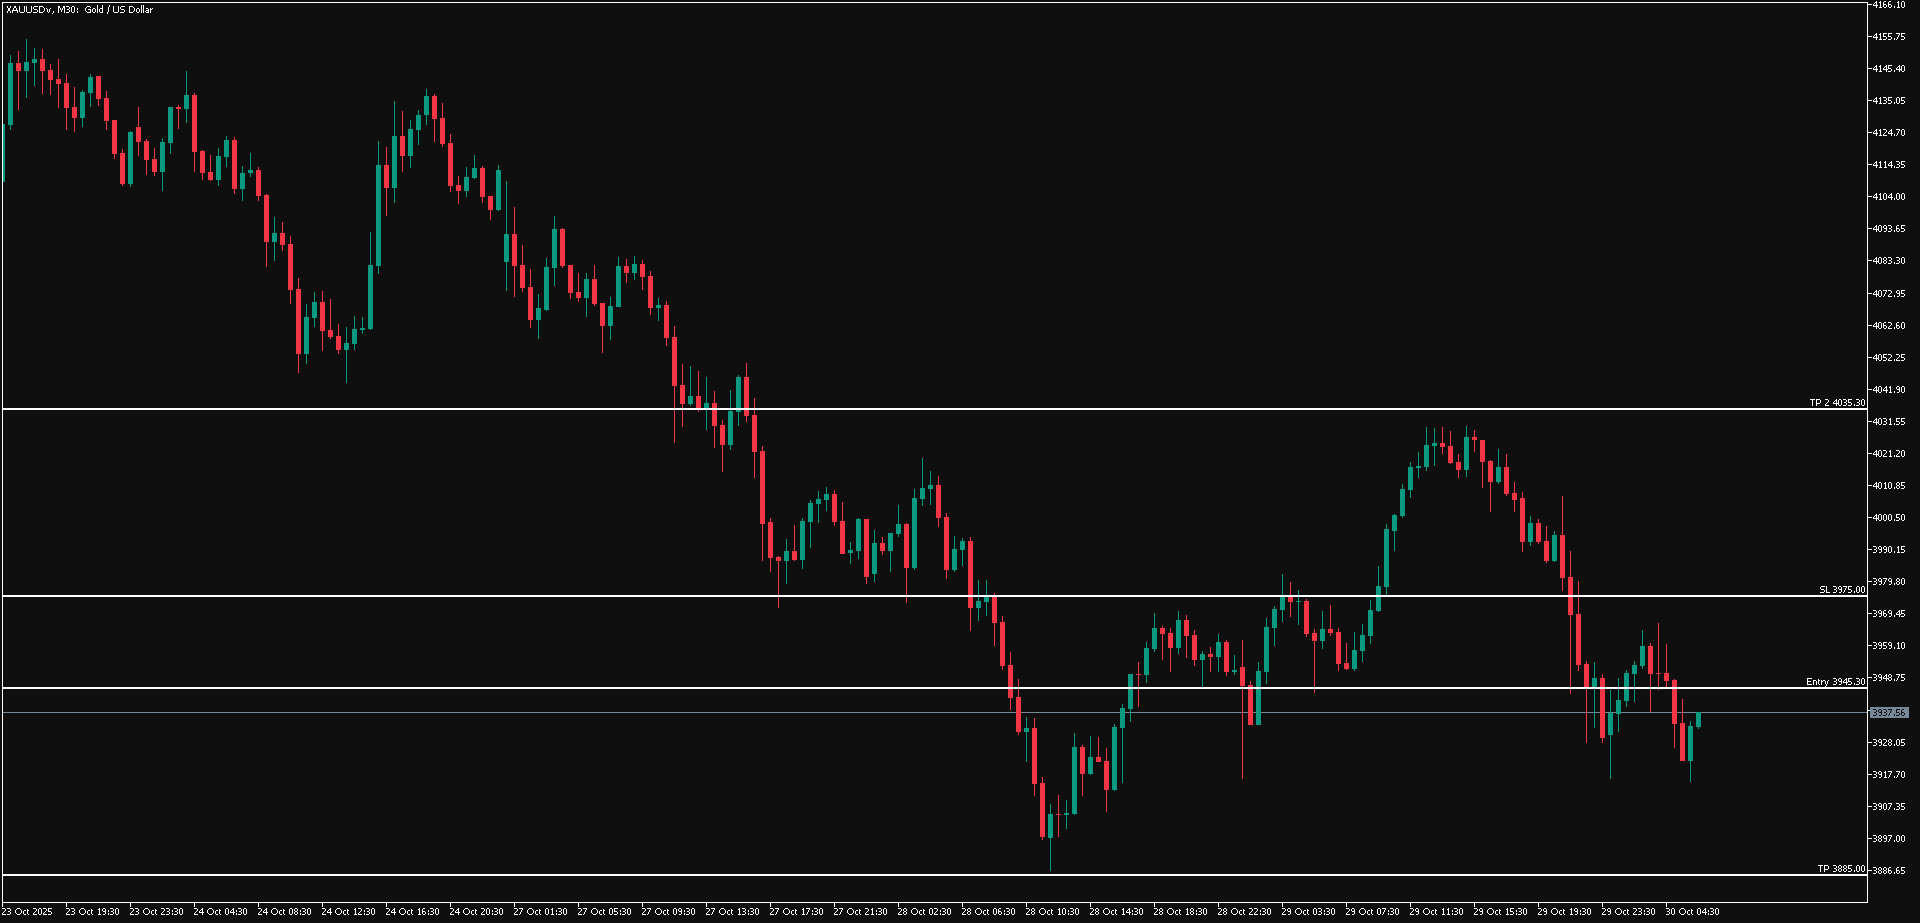Click the TP 2 4035.30 line label

(1836, 403)
